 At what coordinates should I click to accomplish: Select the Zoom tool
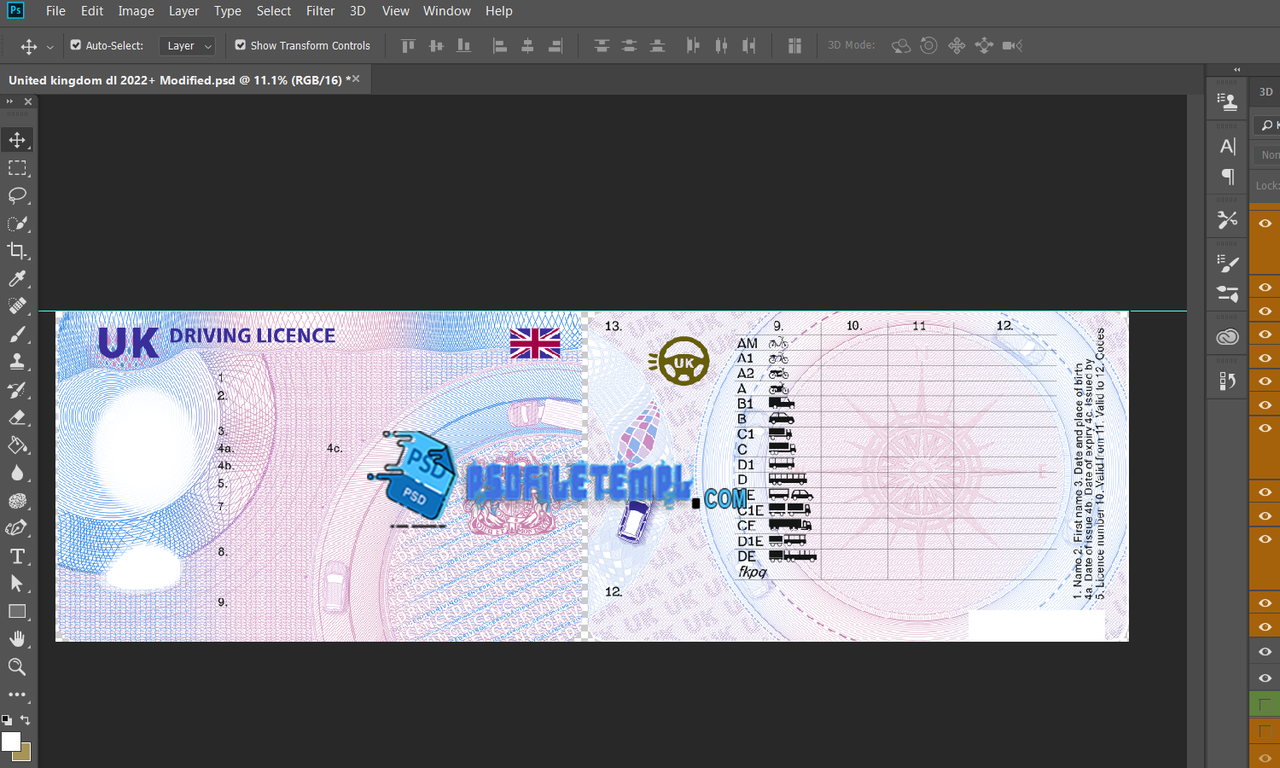coord(17,667)
